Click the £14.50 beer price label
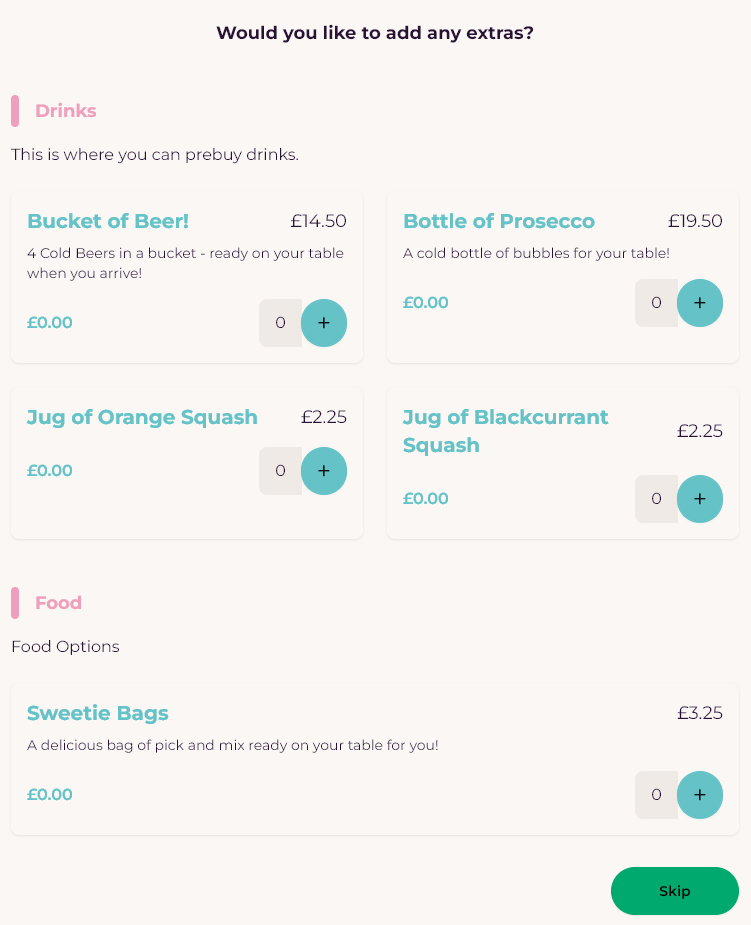751x925 pixels. tap(318, 221)
